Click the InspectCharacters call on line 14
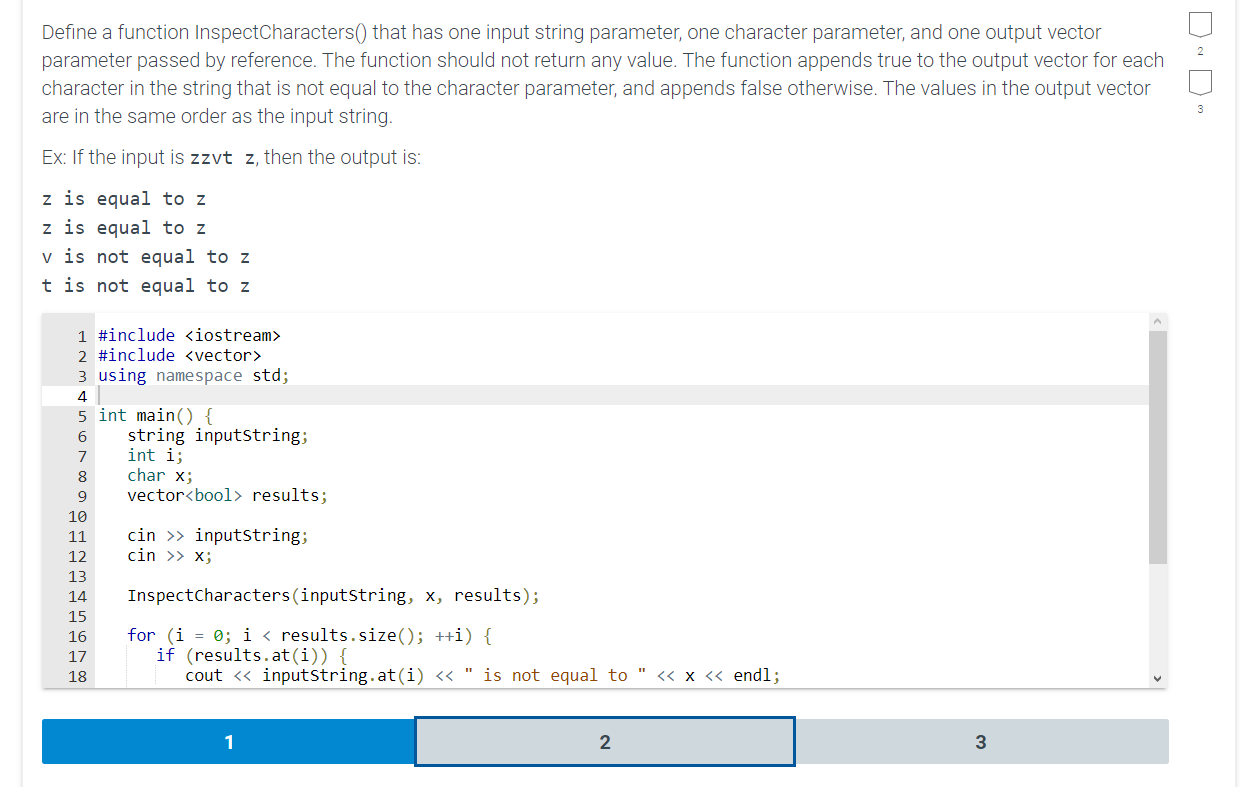1240x787 pixels. click(333, 595)
